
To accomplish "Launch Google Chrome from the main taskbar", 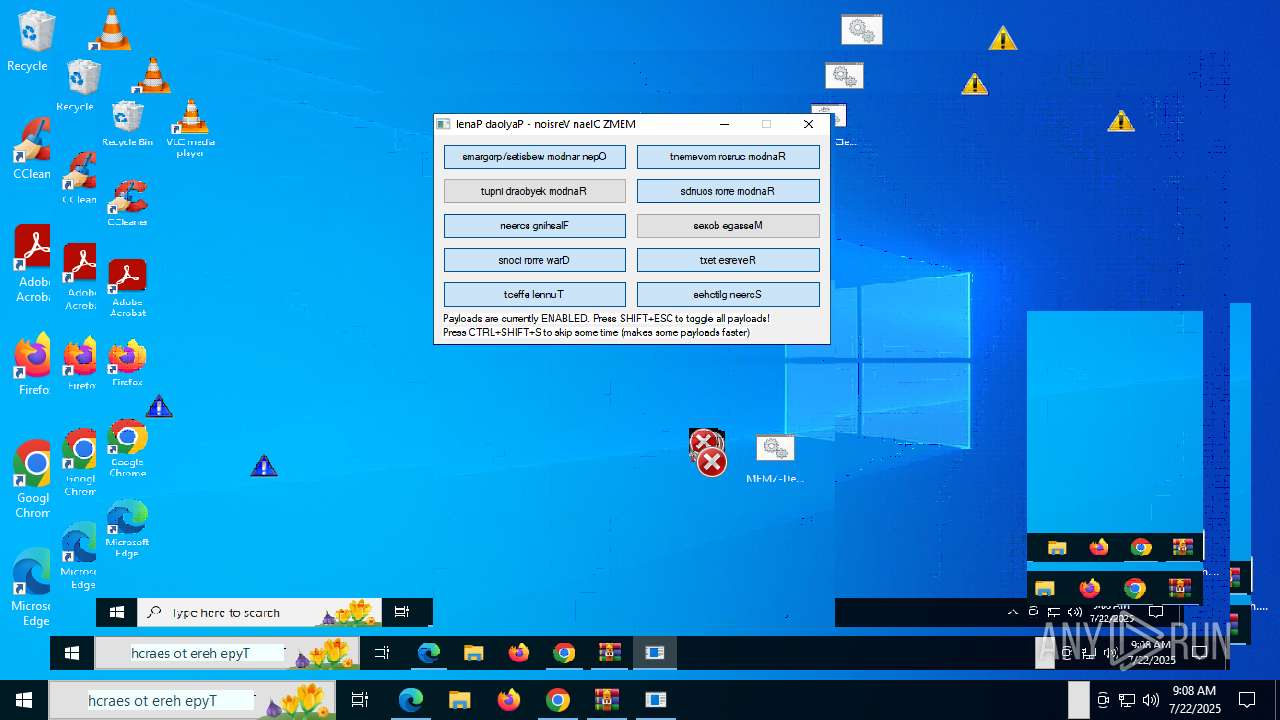I will coord(557,700).
